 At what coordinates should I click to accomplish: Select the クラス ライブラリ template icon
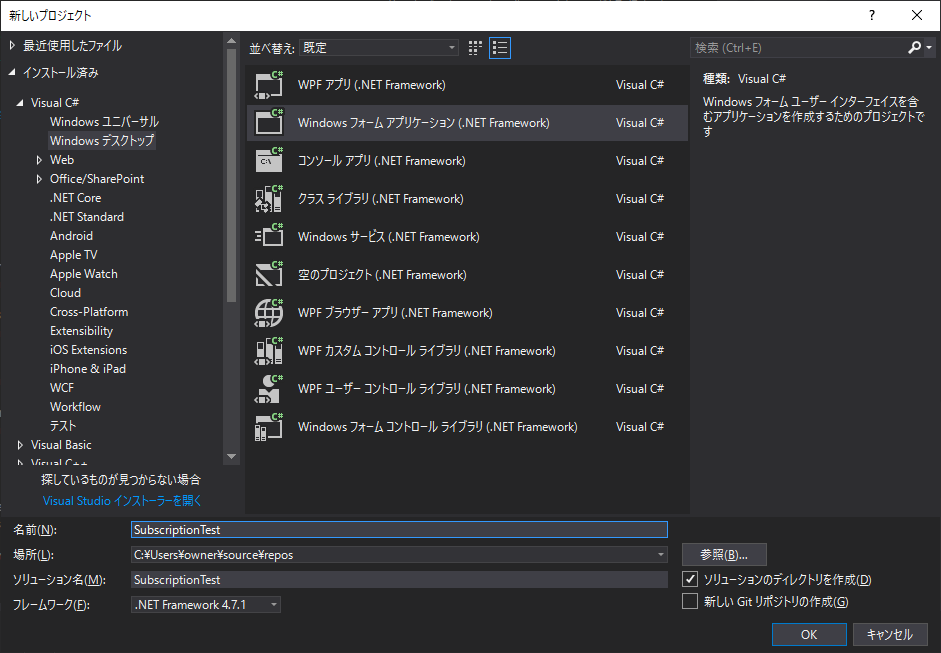coord(269,199)
